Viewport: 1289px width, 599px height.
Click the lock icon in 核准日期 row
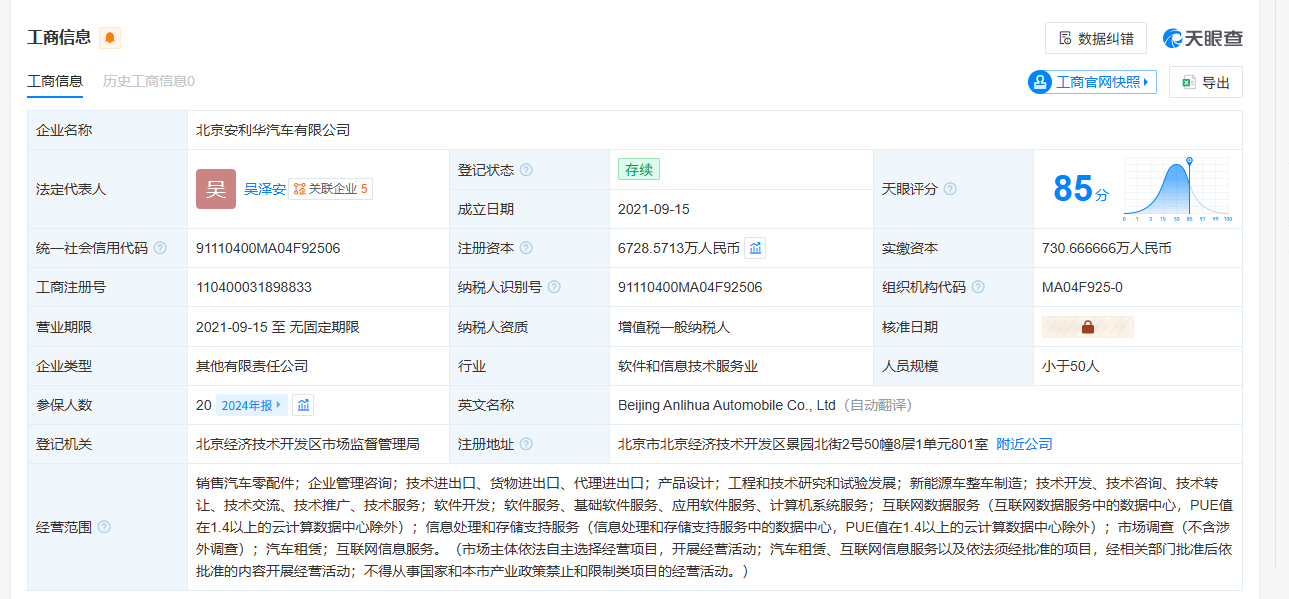click(x=1087, y=327)
